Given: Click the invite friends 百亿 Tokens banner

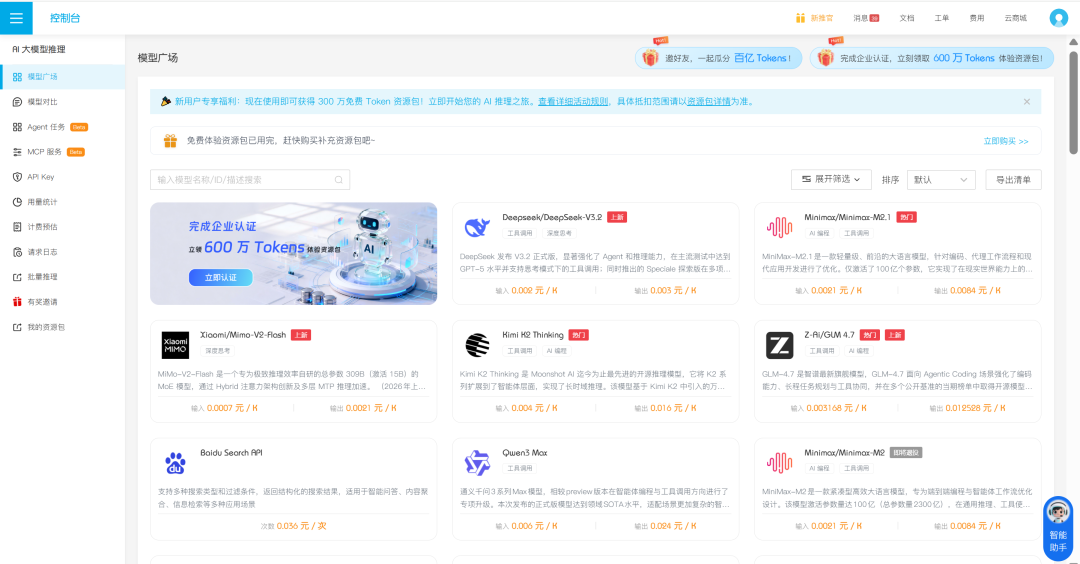Looking at the screenshot, I should tap(718, 58).
